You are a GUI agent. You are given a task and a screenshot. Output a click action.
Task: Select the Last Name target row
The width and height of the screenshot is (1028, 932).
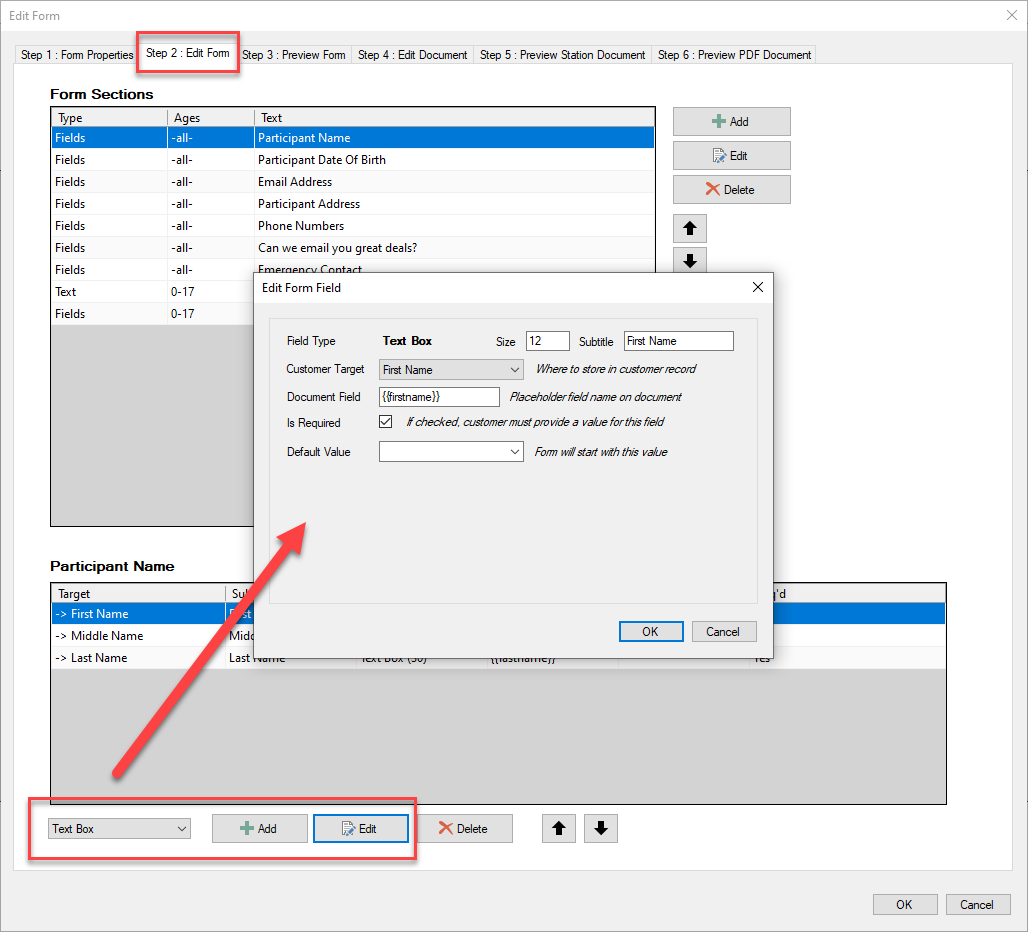[153, 657]
